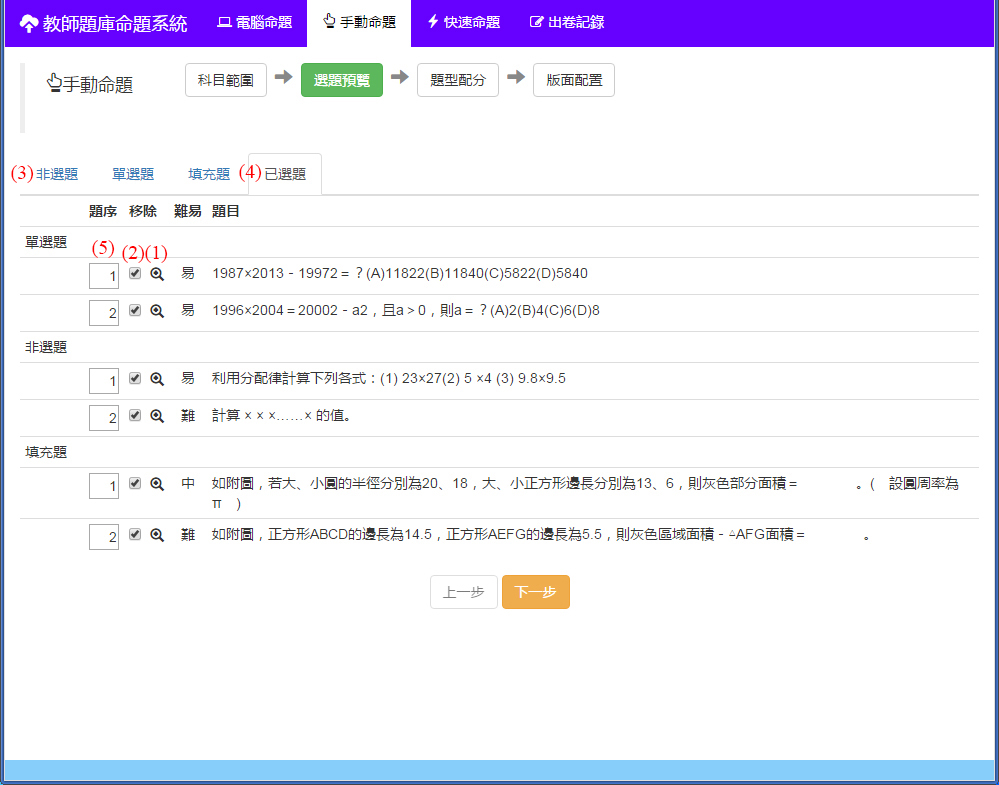Viewport: 999px width, 785px height.
Task: Click text 如附圖，正方形ABCD的邊長
Action: click(x=541, y=535)
